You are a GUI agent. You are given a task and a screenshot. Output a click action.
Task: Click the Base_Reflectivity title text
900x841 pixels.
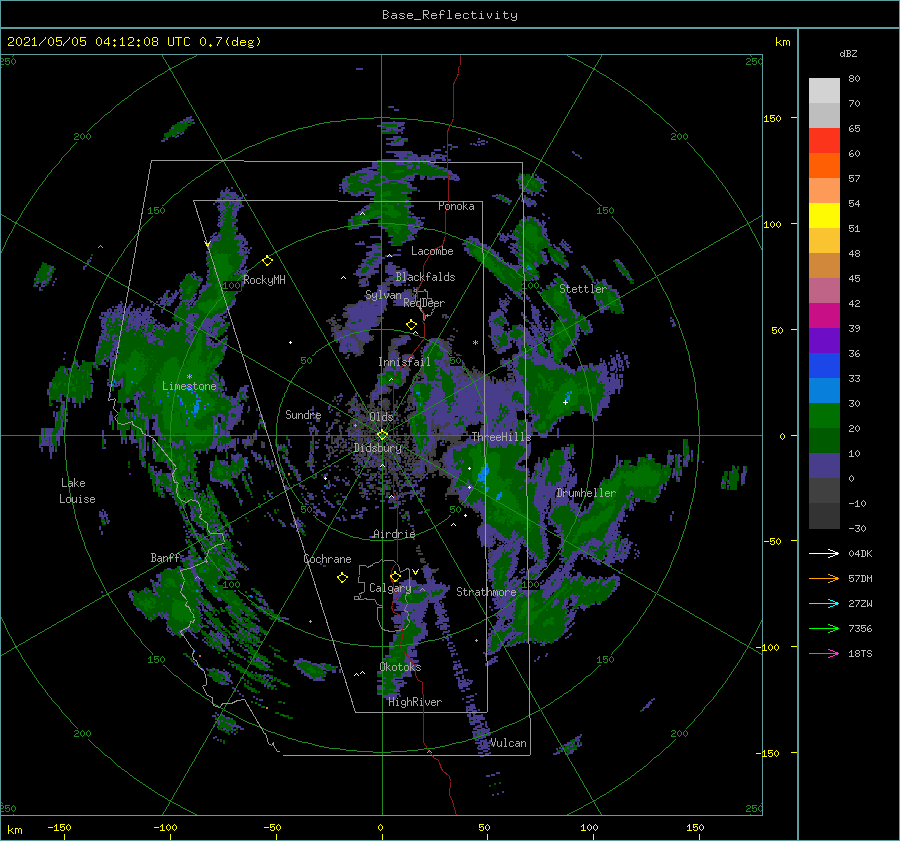[x=450, y=15]
